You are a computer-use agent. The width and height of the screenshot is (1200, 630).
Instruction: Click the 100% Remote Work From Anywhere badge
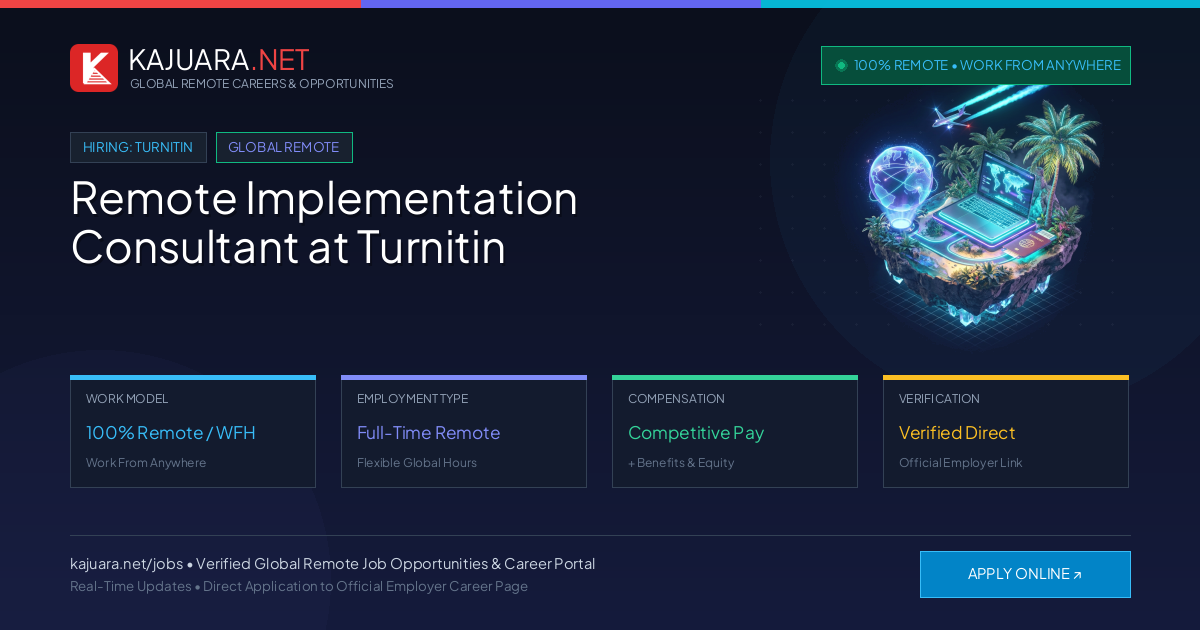(x=976, y=65)
